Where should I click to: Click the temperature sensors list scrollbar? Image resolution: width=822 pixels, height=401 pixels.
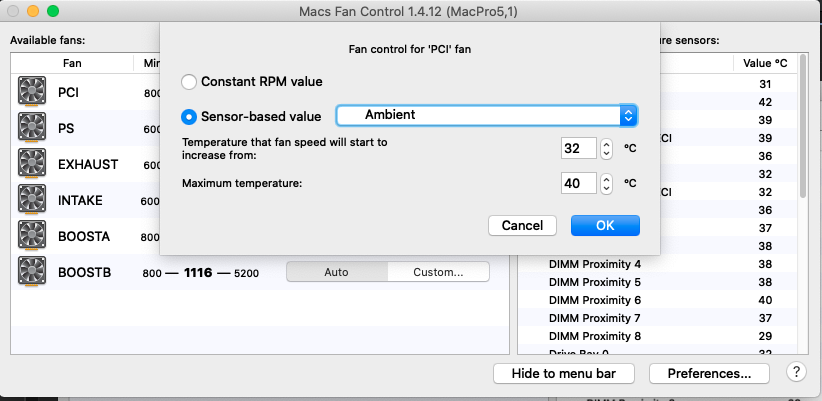pos(803,127)
